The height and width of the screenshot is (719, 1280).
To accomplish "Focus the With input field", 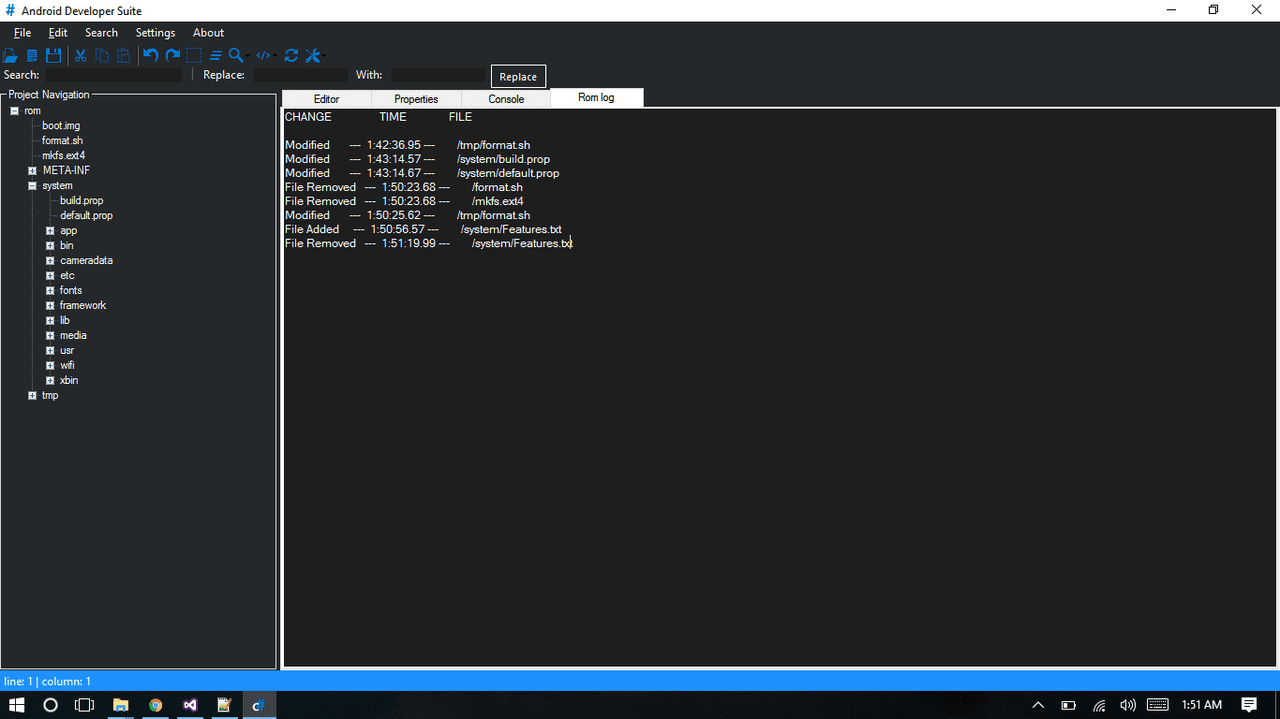I will (x=437, y=75).
